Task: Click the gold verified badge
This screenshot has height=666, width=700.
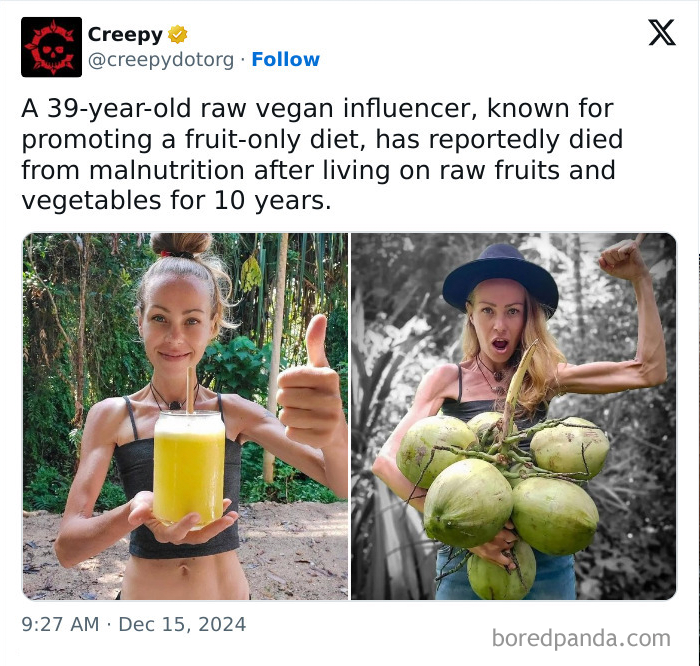Action: tap(178, 34)
